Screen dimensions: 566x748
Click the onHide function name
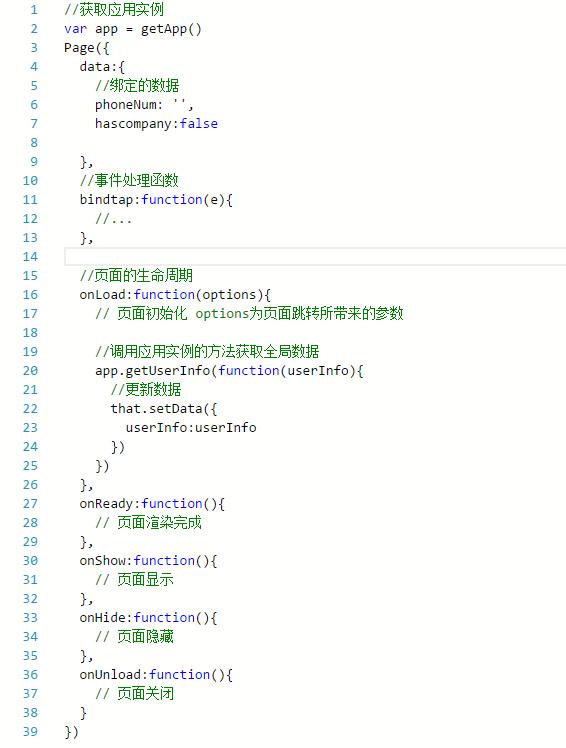tap(102, 617)
